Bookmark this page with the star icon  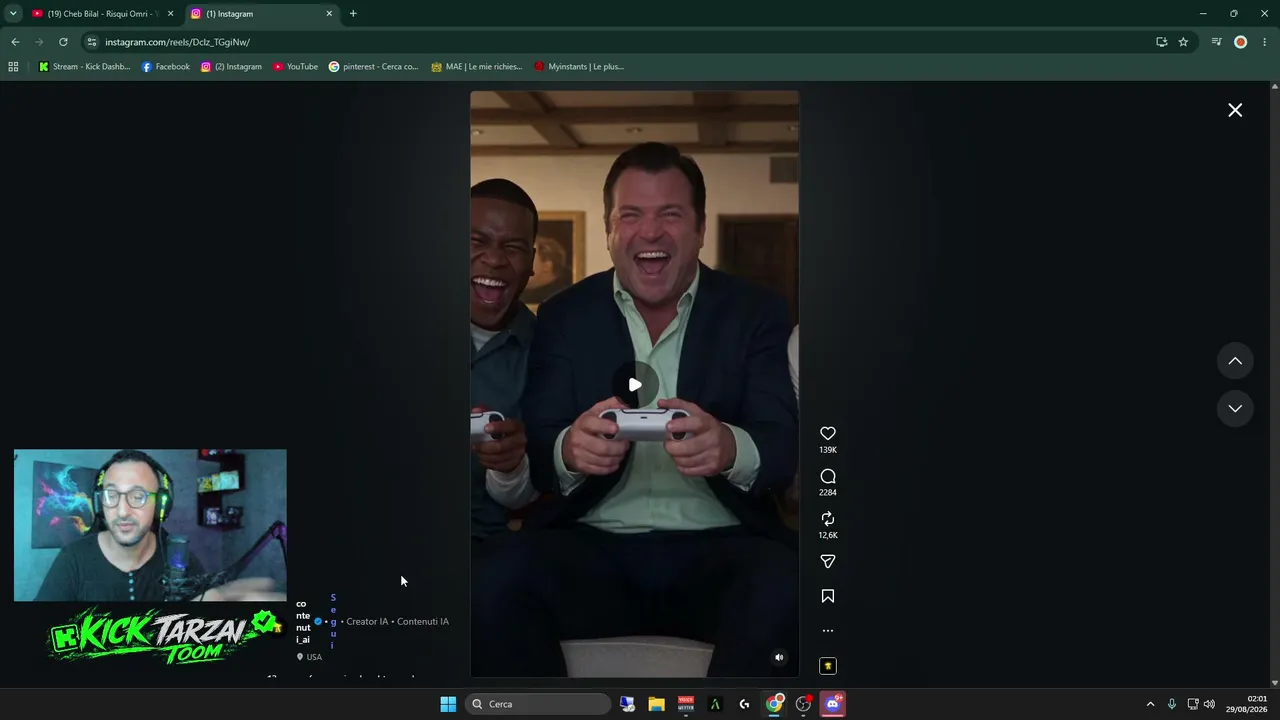(x=1183, y=42)
